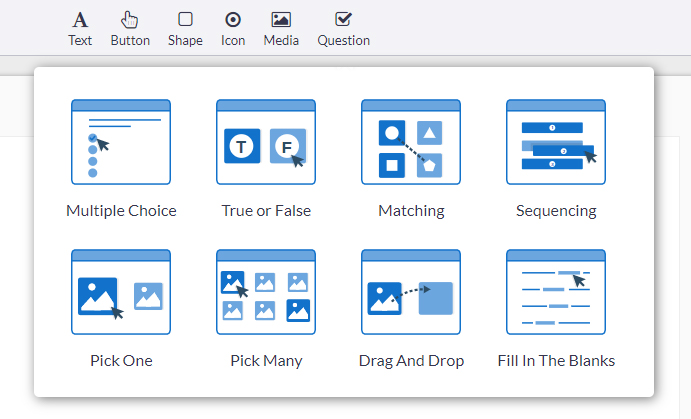Click the Matching label text

click(x=411, y=211)
